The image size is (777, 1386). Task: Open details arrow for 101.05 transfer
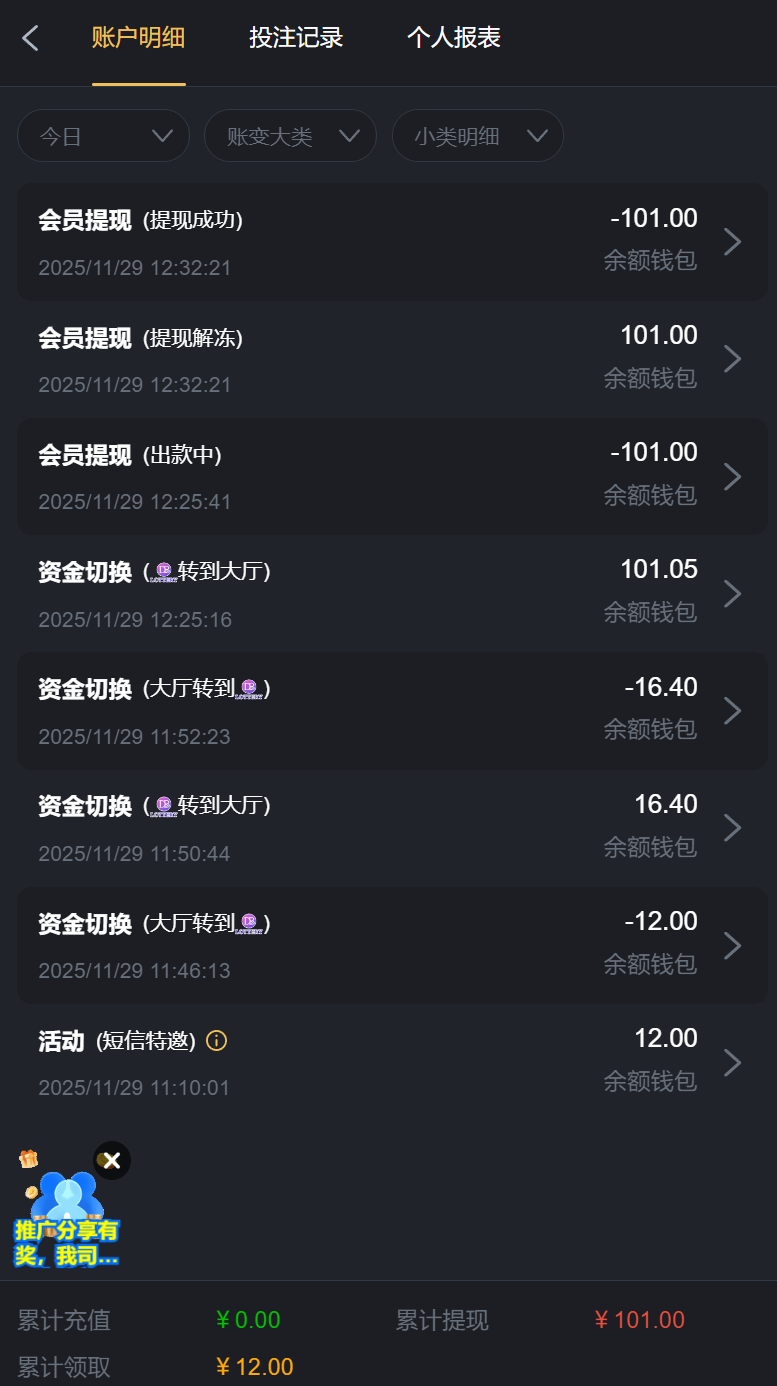[732, 593]
